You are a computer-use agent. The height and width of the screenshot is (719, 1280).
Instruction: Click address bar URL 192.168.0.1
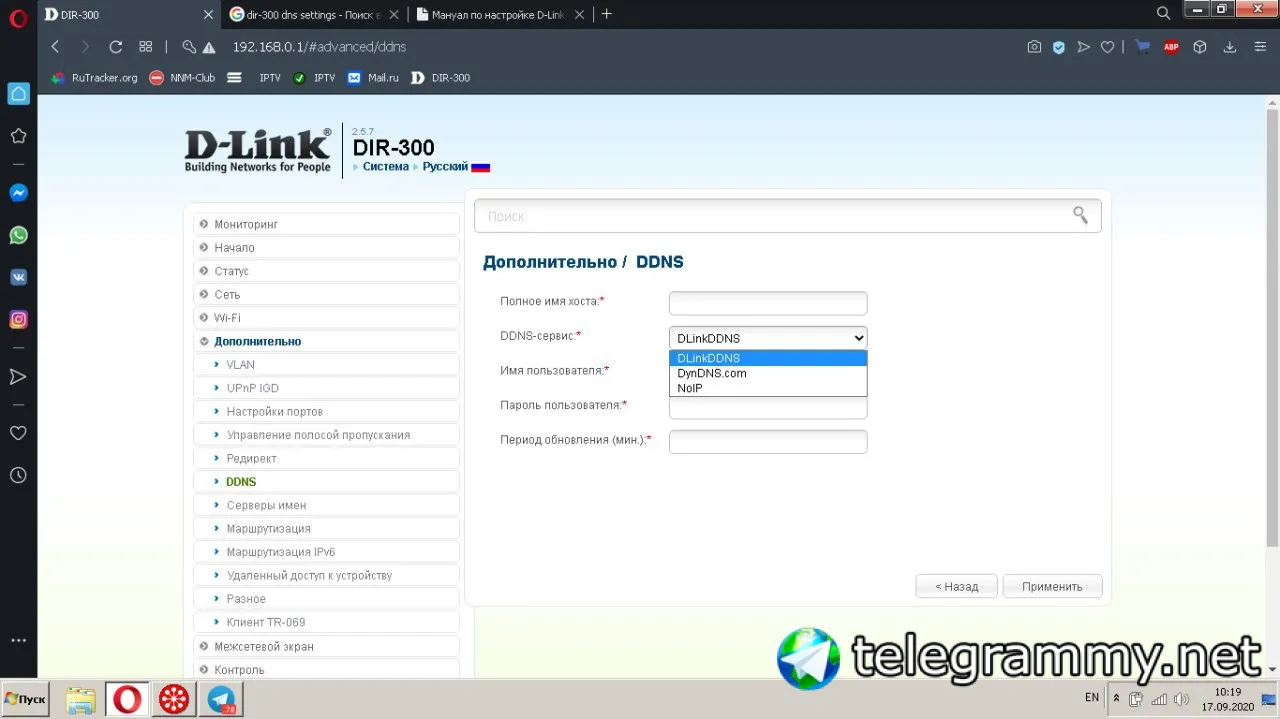(319, 47)
